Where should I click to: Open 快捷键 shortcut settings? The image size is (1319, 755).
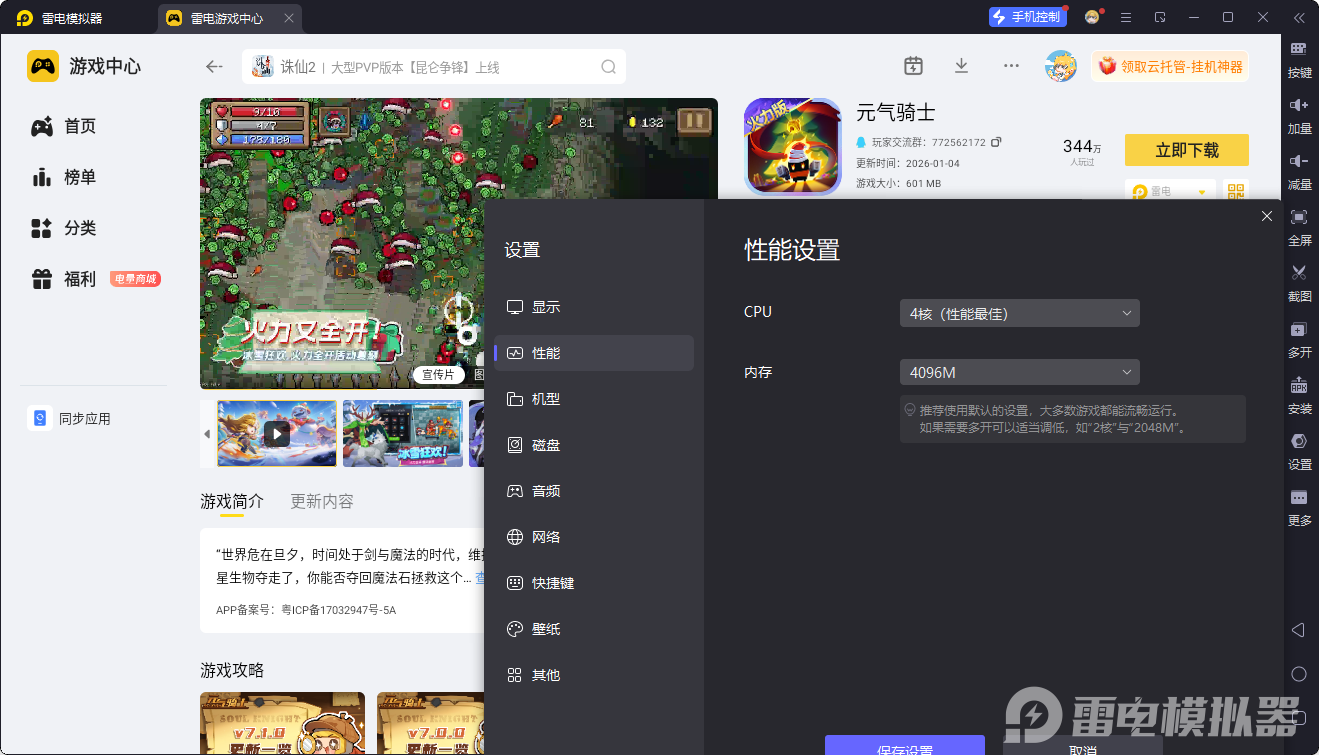tap(594, 583)
